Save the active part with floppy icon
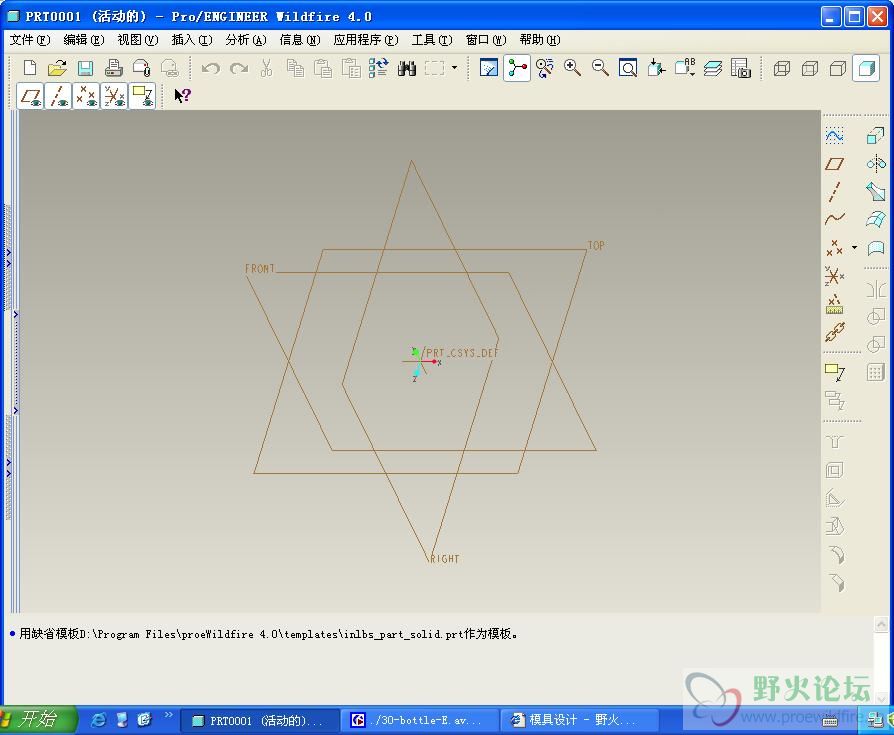 tap(86, 68)
